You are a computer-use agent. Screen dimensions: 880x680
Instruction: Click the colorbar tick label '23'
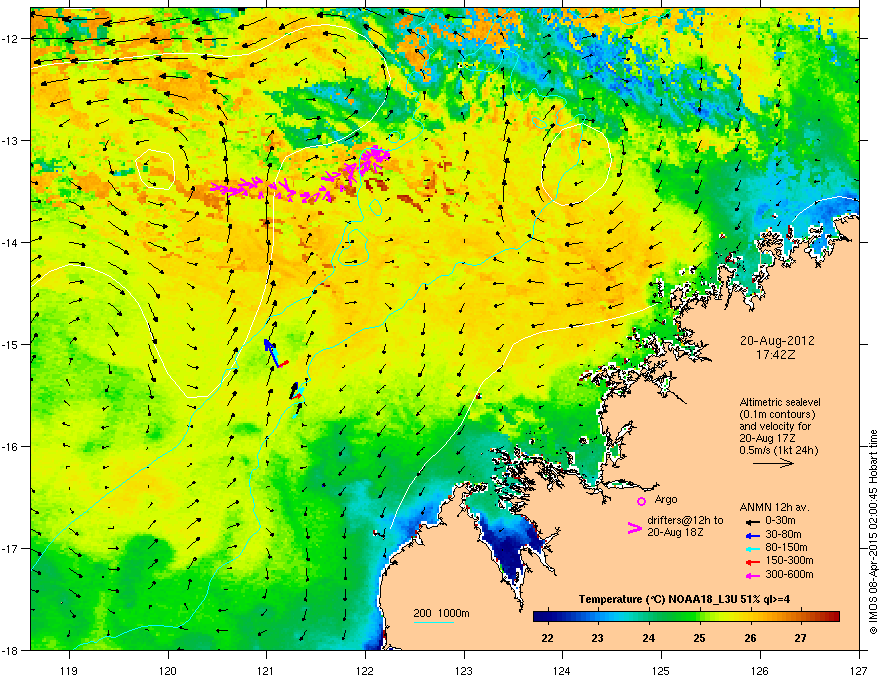pyautogui.click(x=598, y=638)
